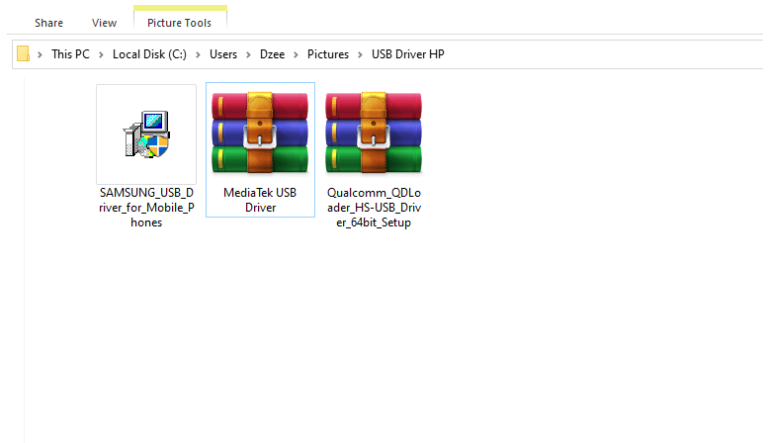
Task: Switch to the View ribbon tab
Action: pos(104,23)
